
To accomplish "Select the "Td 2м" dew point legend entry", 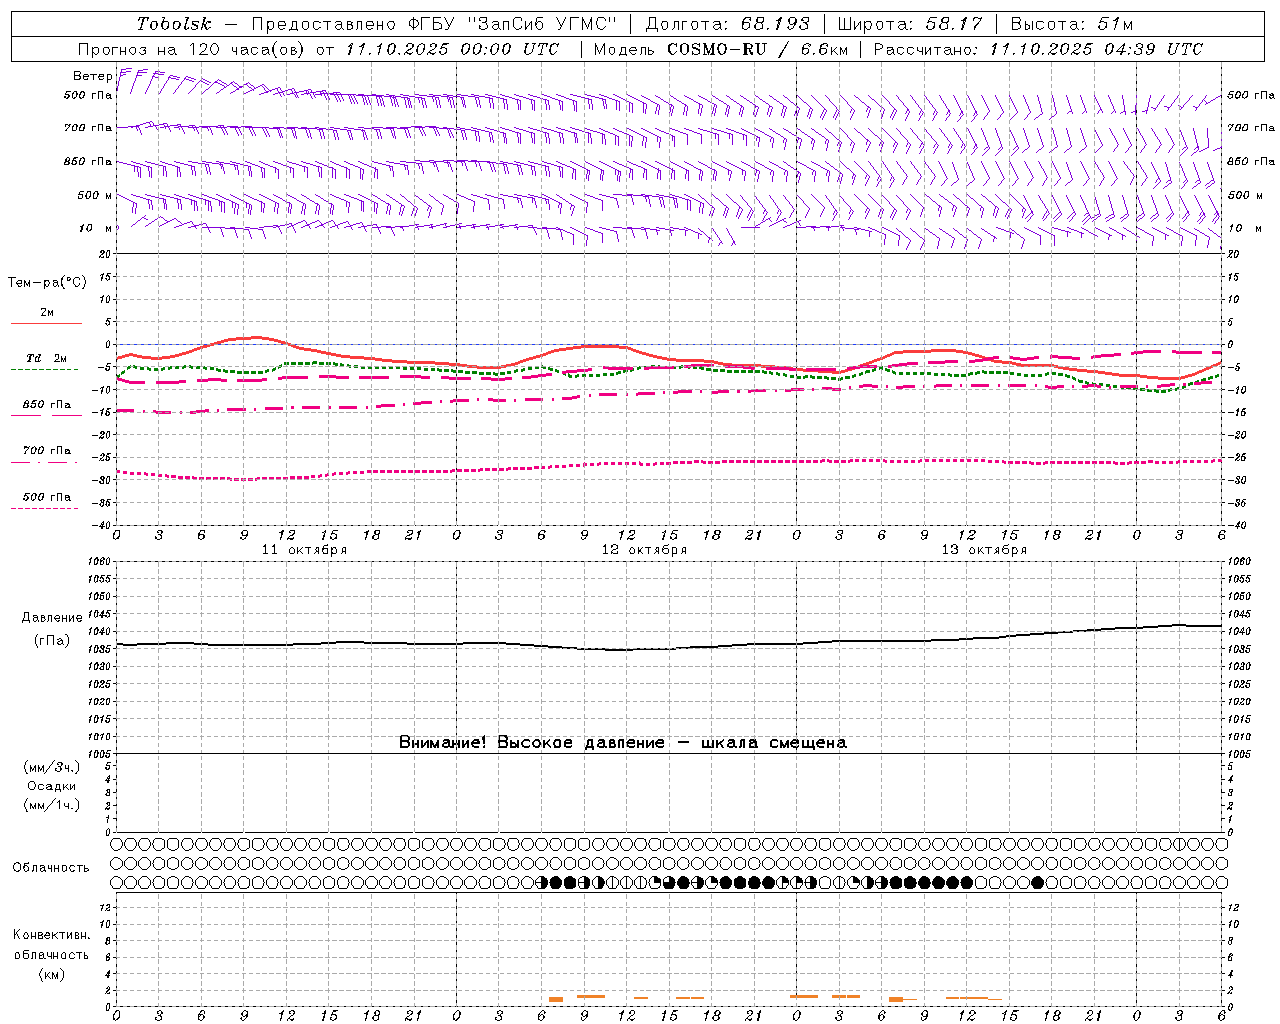I will tap(46, 358).
